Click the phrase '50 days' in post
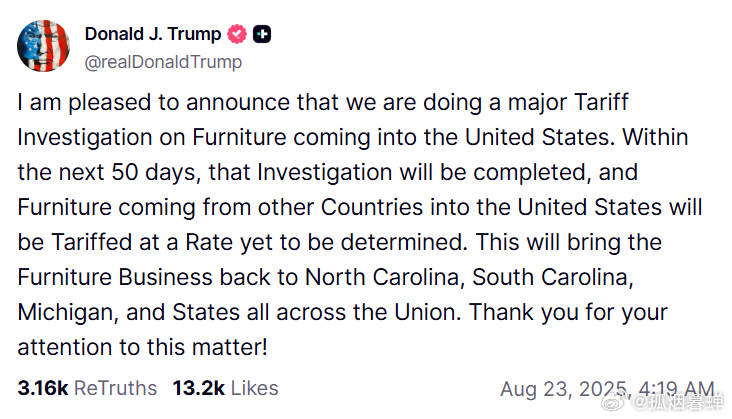Viewport: 732px width, 419px height. 156,172
